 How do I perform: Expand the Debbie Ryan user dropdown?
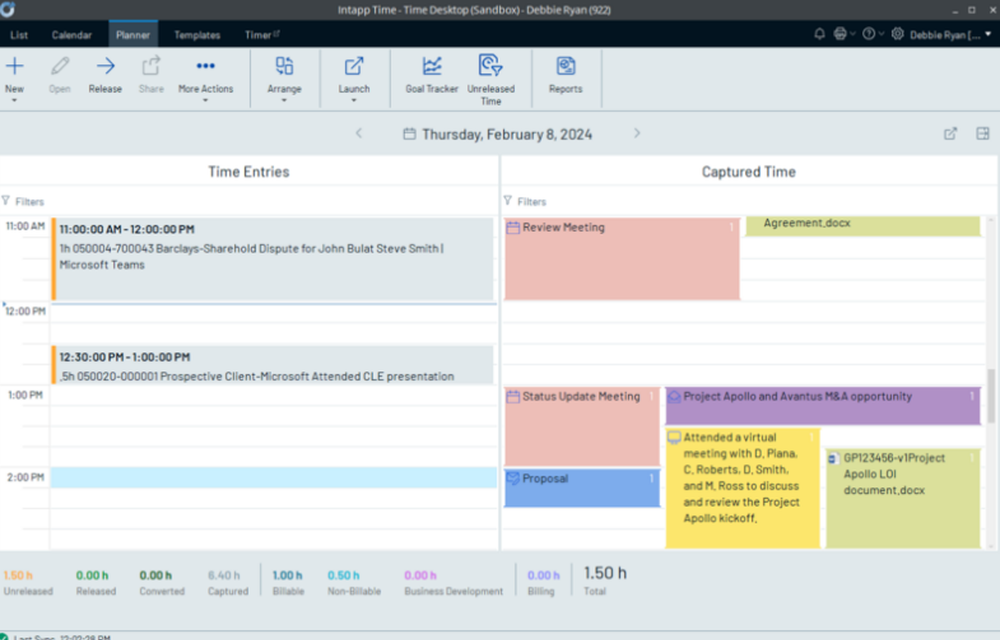pos(988,34)
